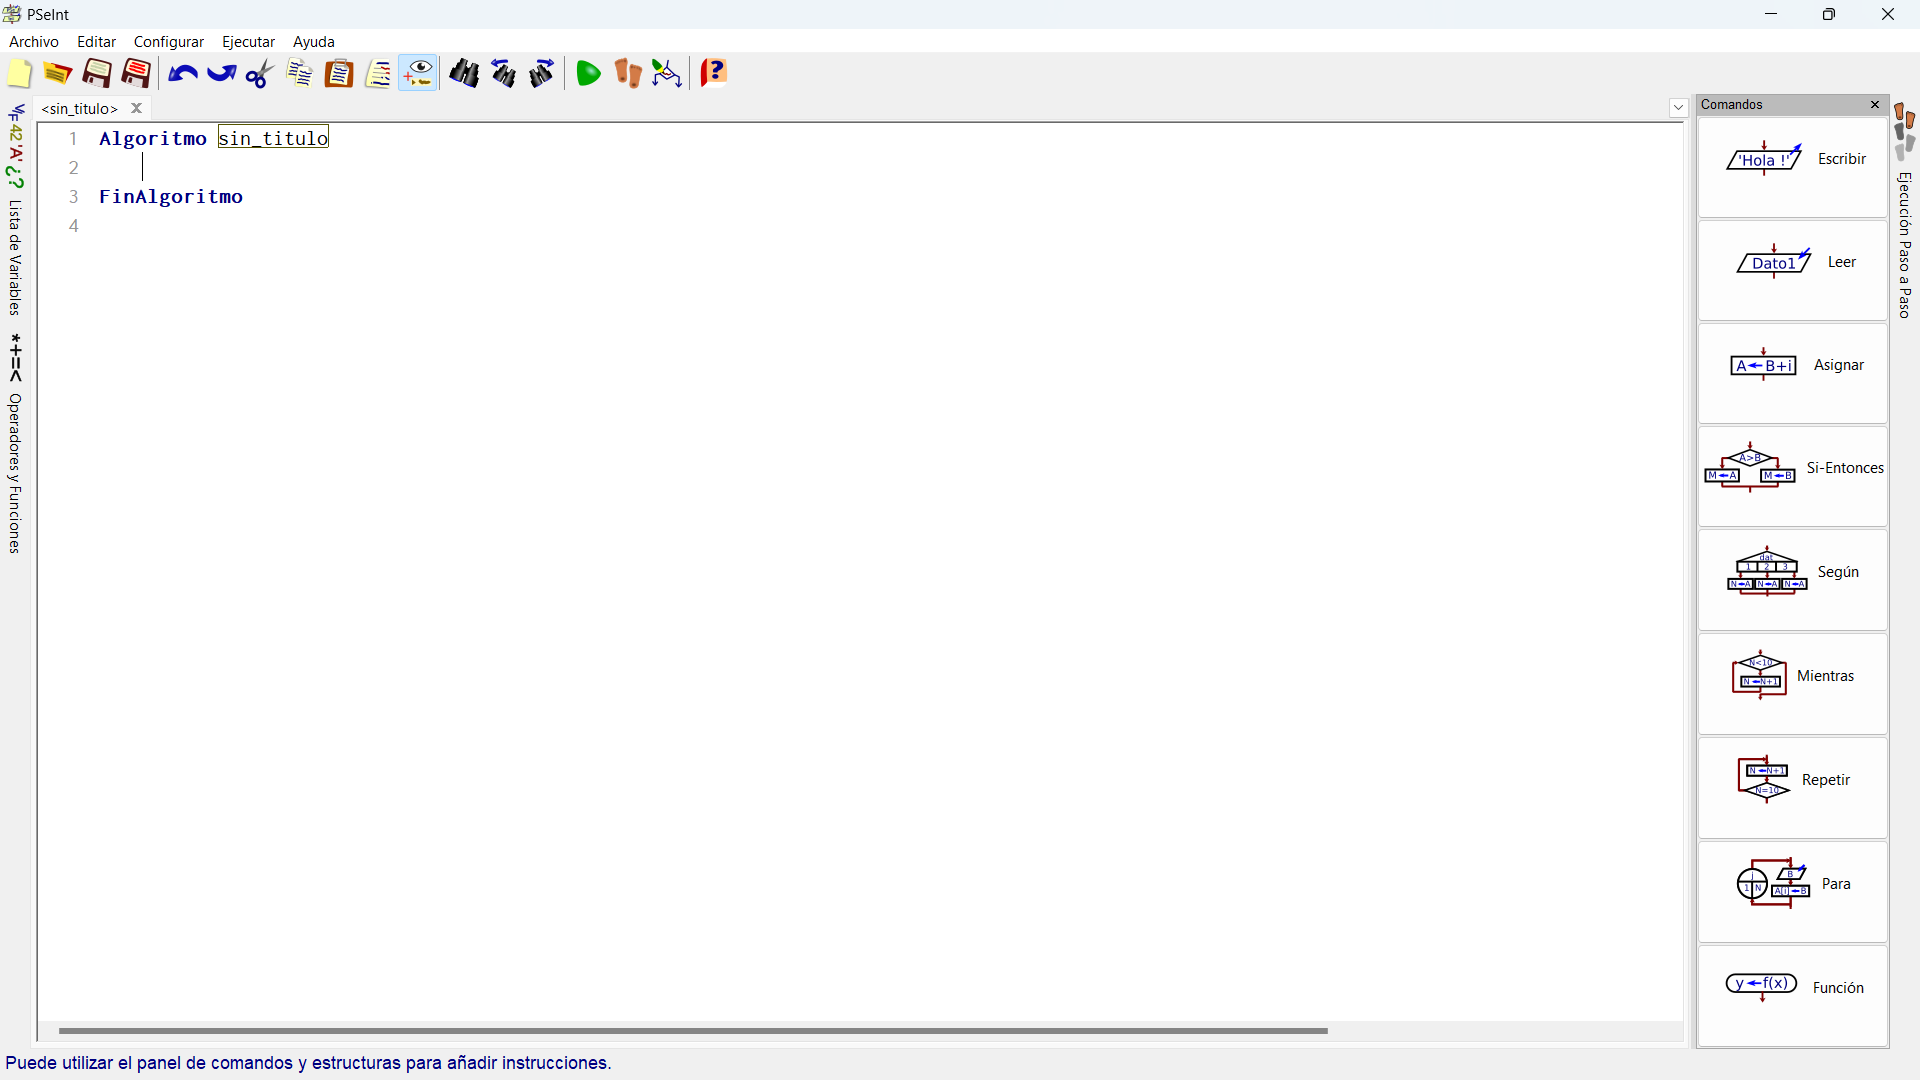1920x1080 pixels.
Task: Open the Configurar menu
Action: [168, 42]
